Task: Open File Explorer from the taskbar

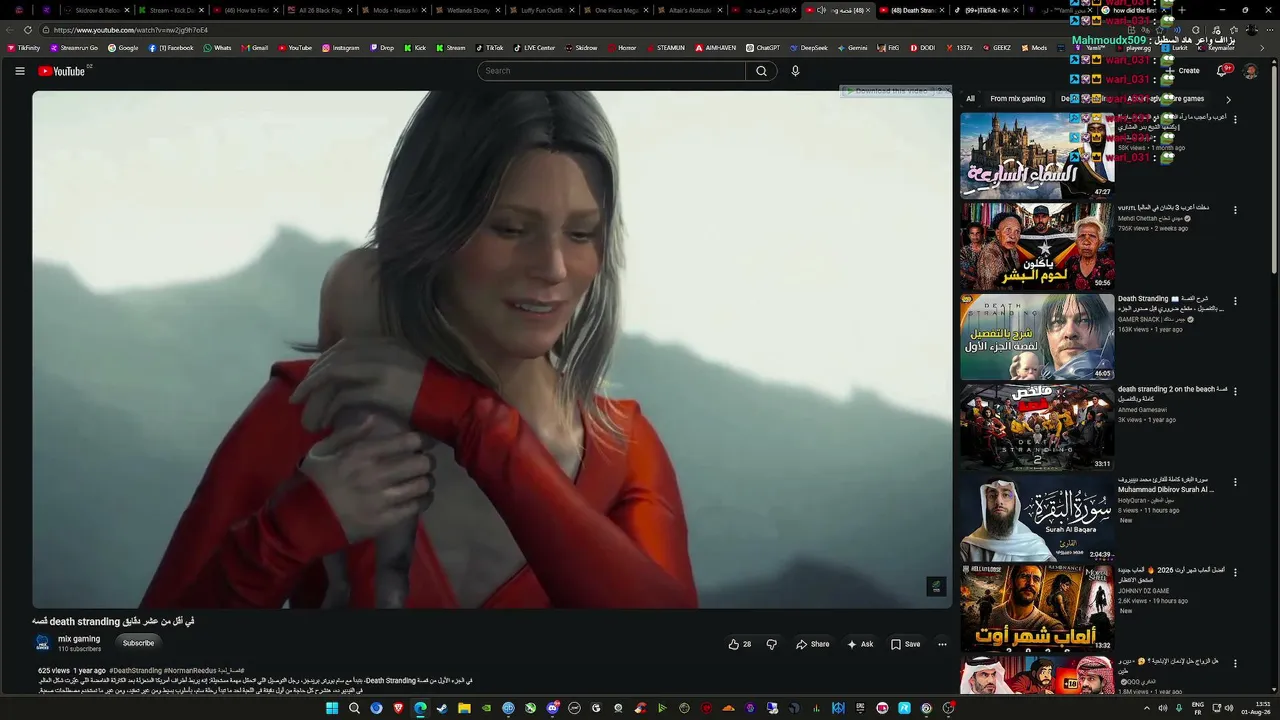Action: point(464,708)
